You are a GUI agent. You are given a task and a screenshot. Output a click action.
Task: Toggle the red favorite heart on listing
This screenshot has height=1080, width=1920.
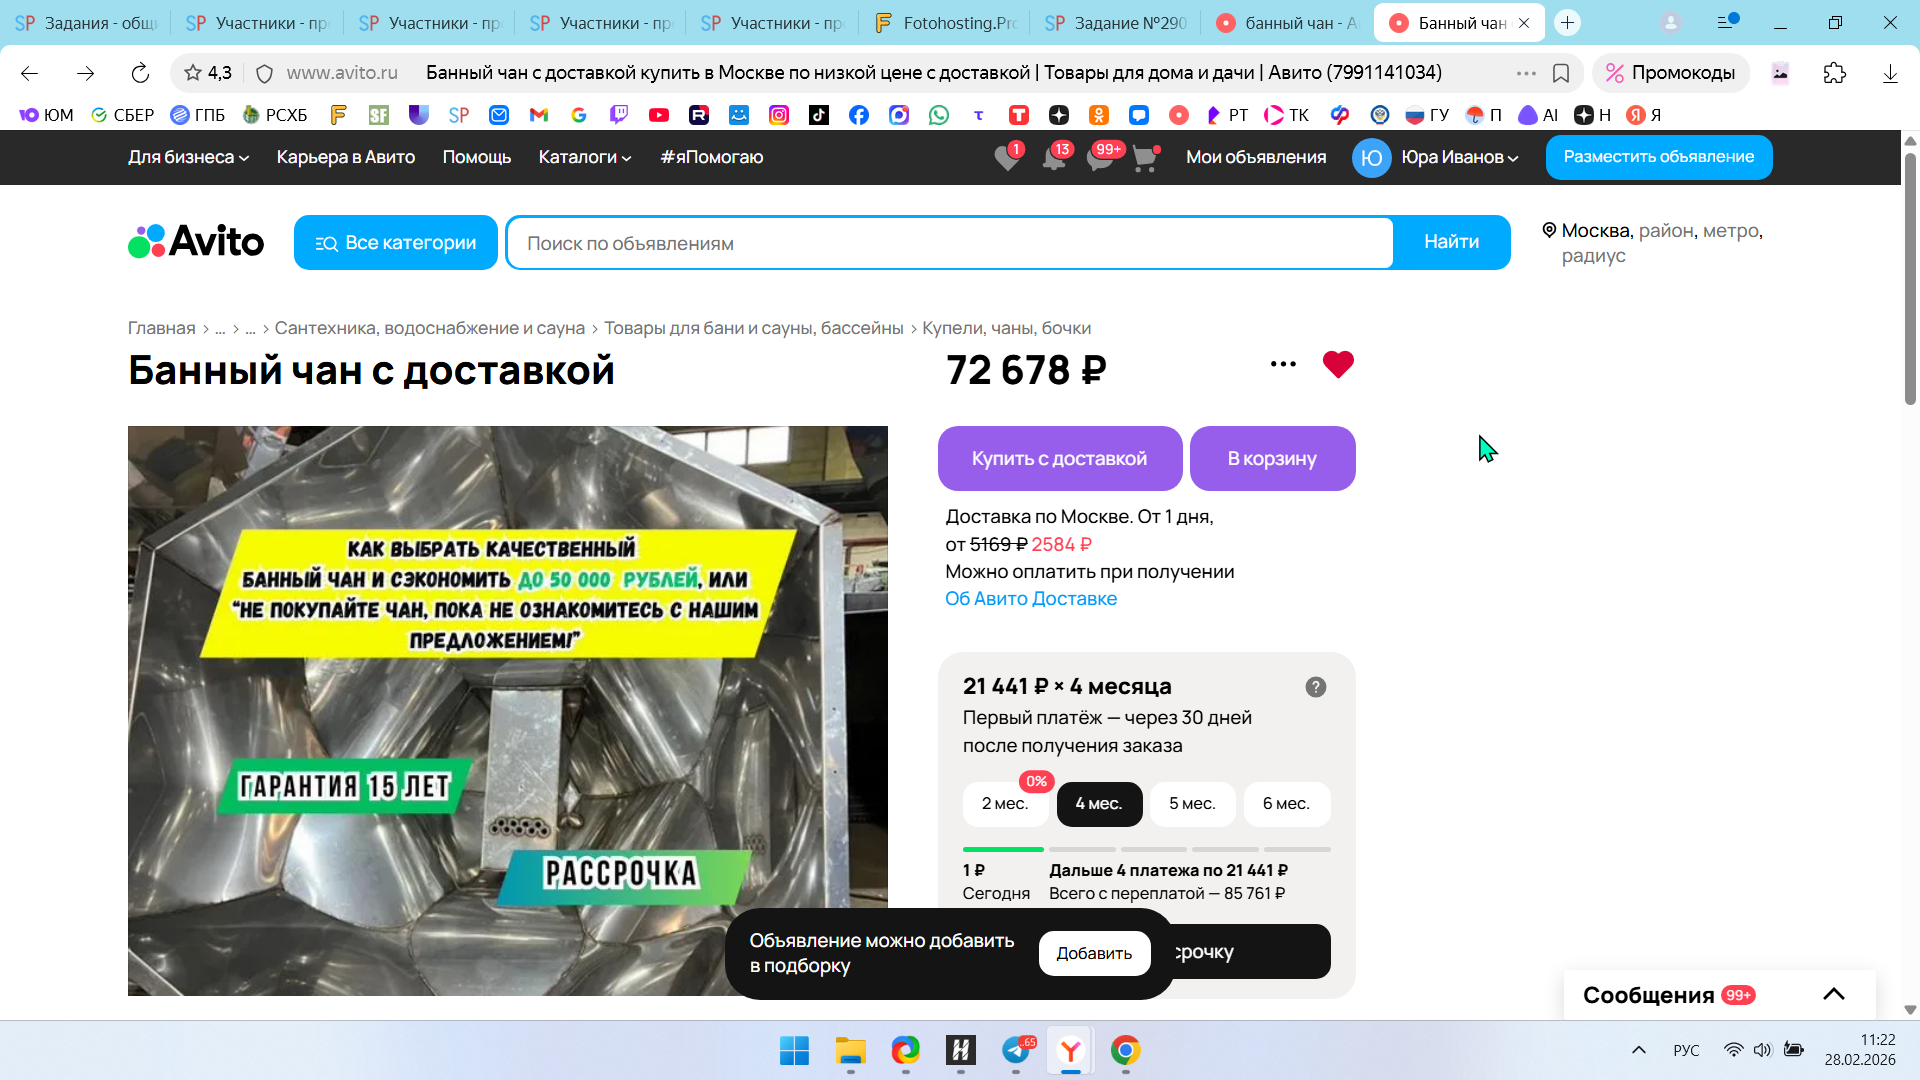(1337, 364)
